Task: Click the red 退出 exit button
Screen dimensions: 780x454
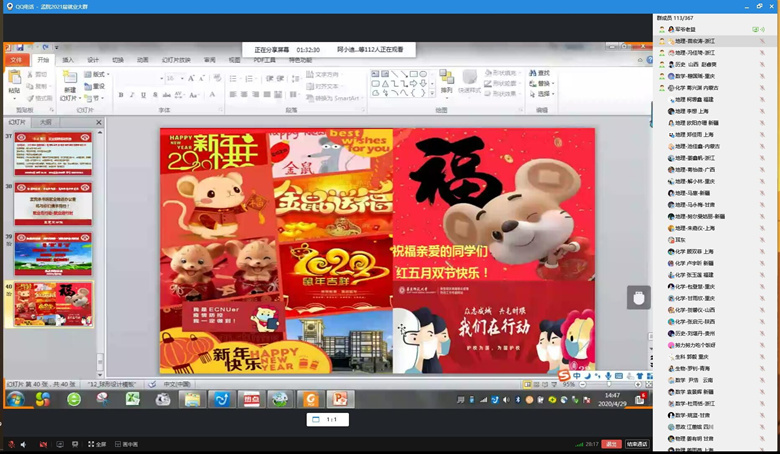Action: (611, 444)
